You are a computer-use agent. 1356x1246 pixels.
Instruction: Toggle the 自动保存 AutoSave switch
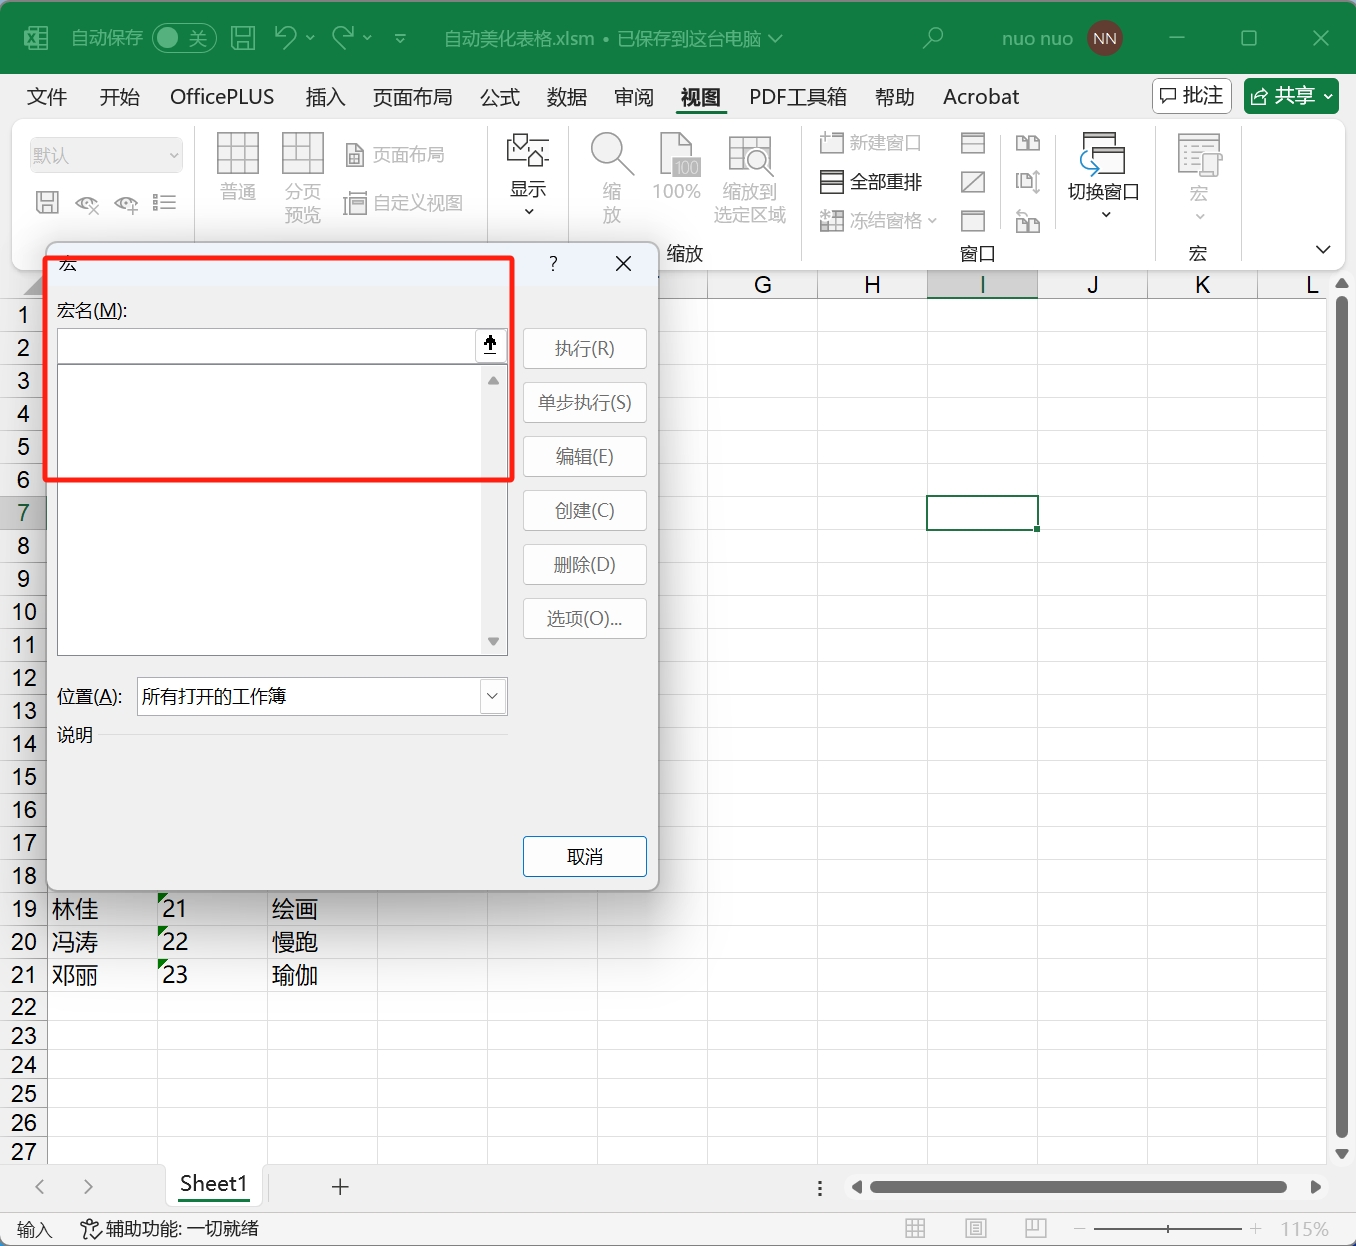pyautogui.click(x=184, y=38)
